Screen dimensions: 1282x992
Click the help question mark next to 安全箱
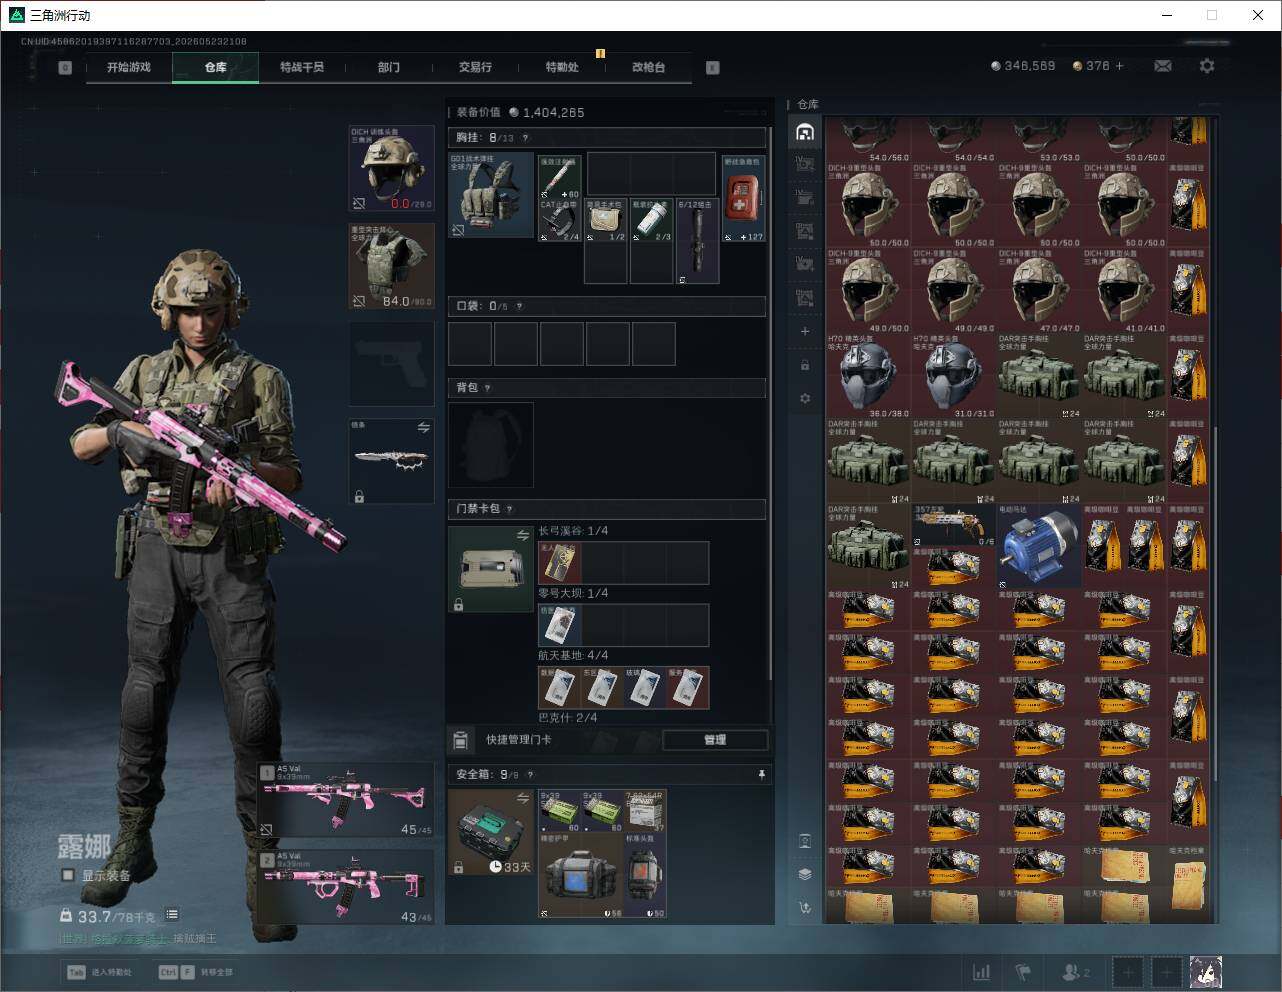click(530, 774)
